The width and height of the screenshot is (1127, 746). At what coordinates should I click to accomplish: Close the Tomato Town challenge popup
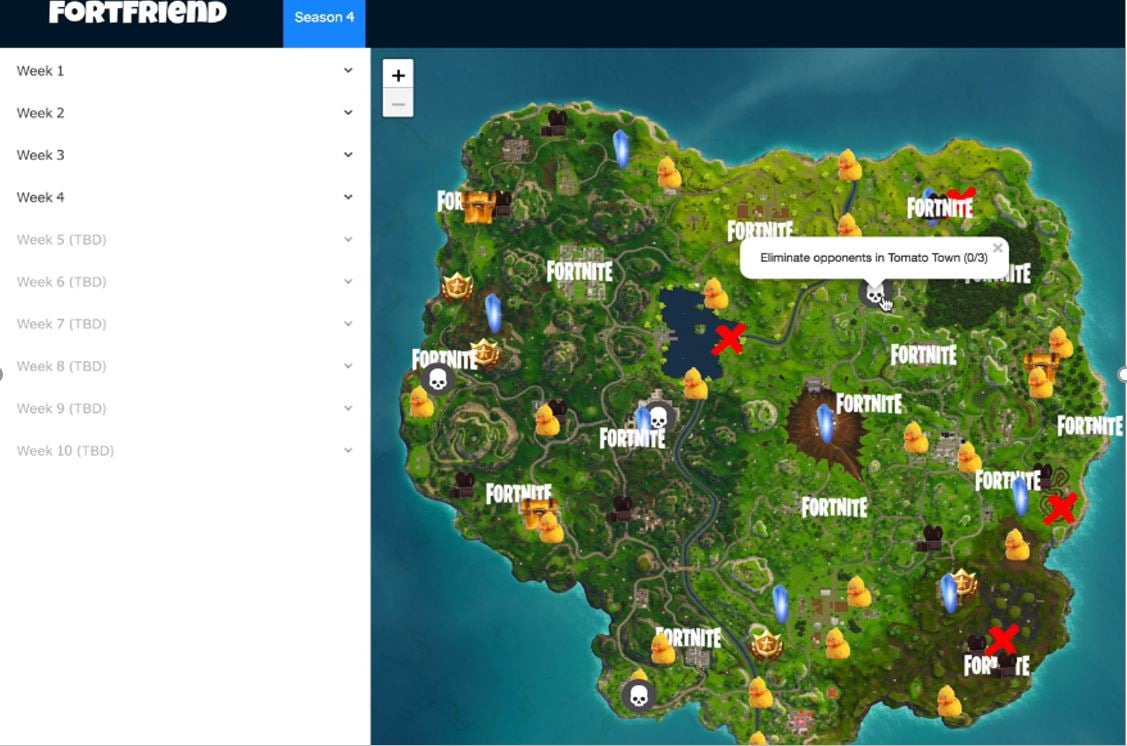(x=997, y=248)
